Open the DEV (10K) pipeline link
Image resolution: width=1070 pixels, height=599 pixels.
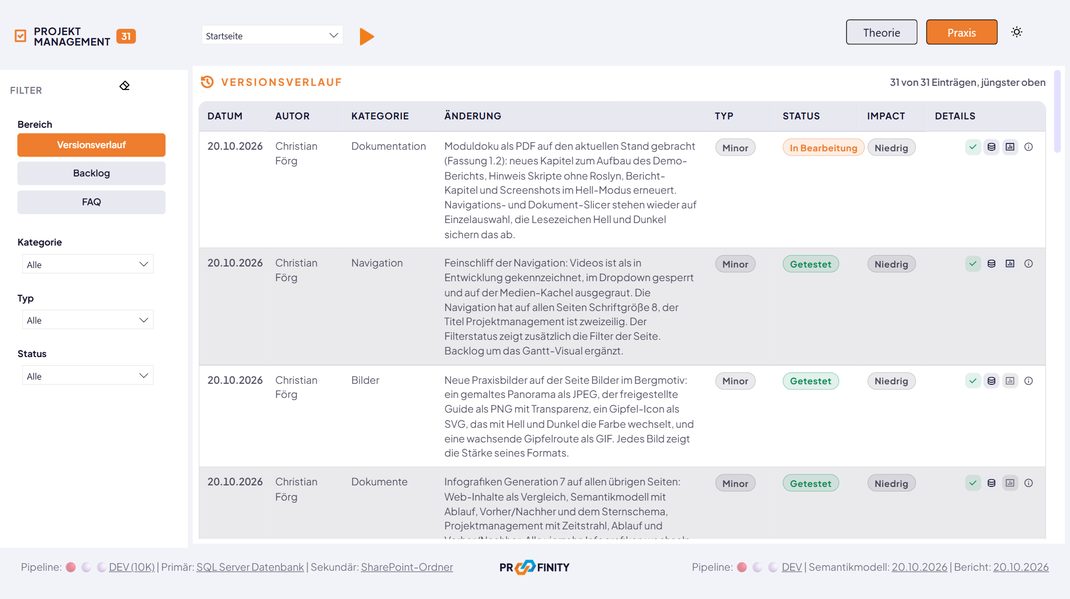132,567
